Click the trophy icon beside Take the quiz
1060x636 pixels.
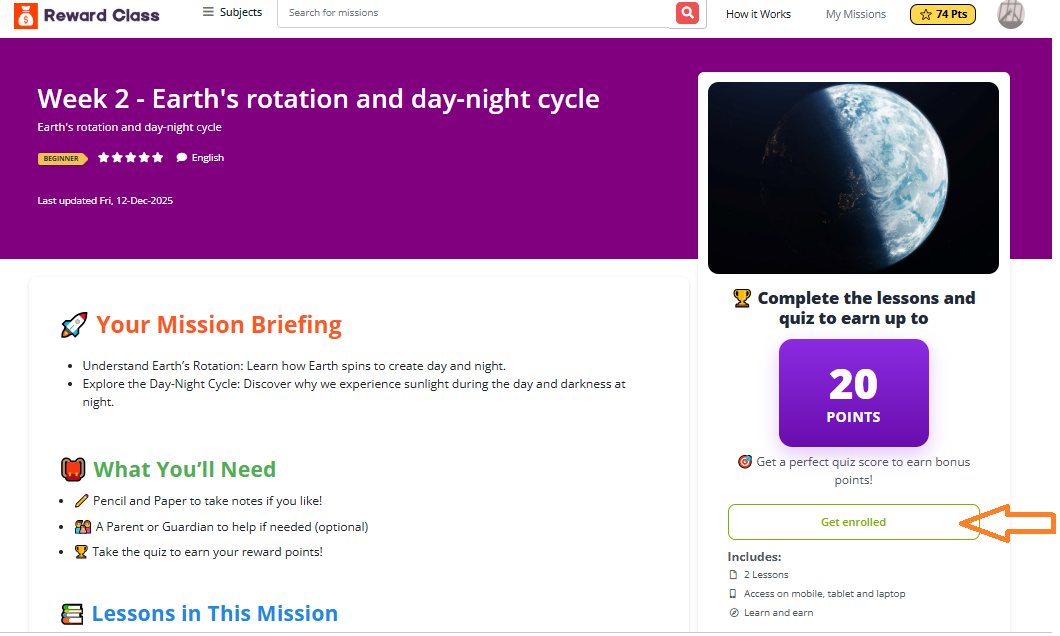81,552
